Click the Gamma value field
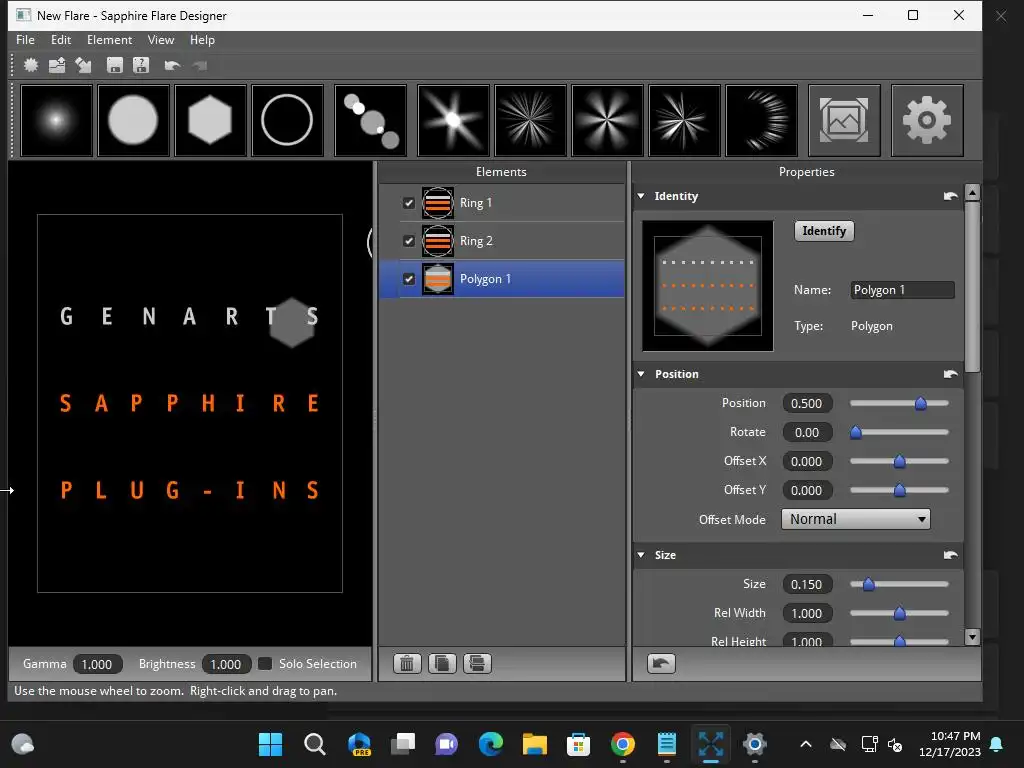The width and height of the screenshot is (1024, 768). pyautogui.click(x=97, y=664)
